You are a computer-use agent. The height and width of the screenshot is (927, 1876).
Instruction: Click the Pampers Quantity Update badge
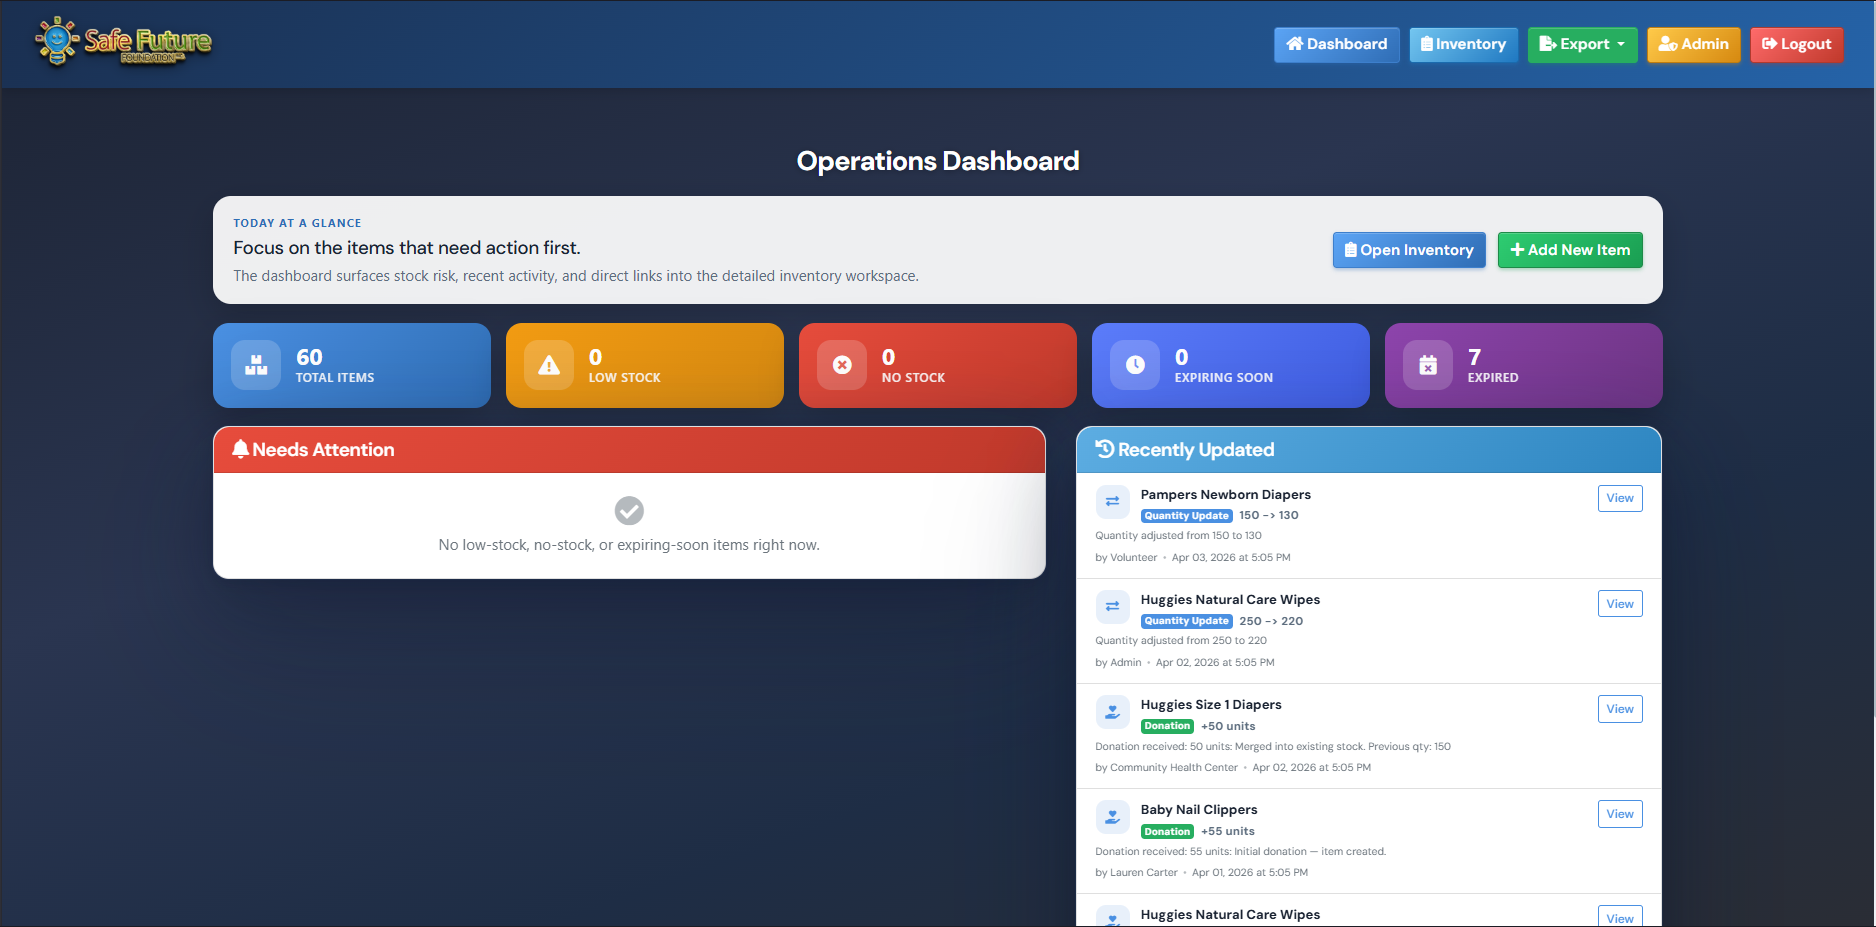click(x=1186, y=516)
